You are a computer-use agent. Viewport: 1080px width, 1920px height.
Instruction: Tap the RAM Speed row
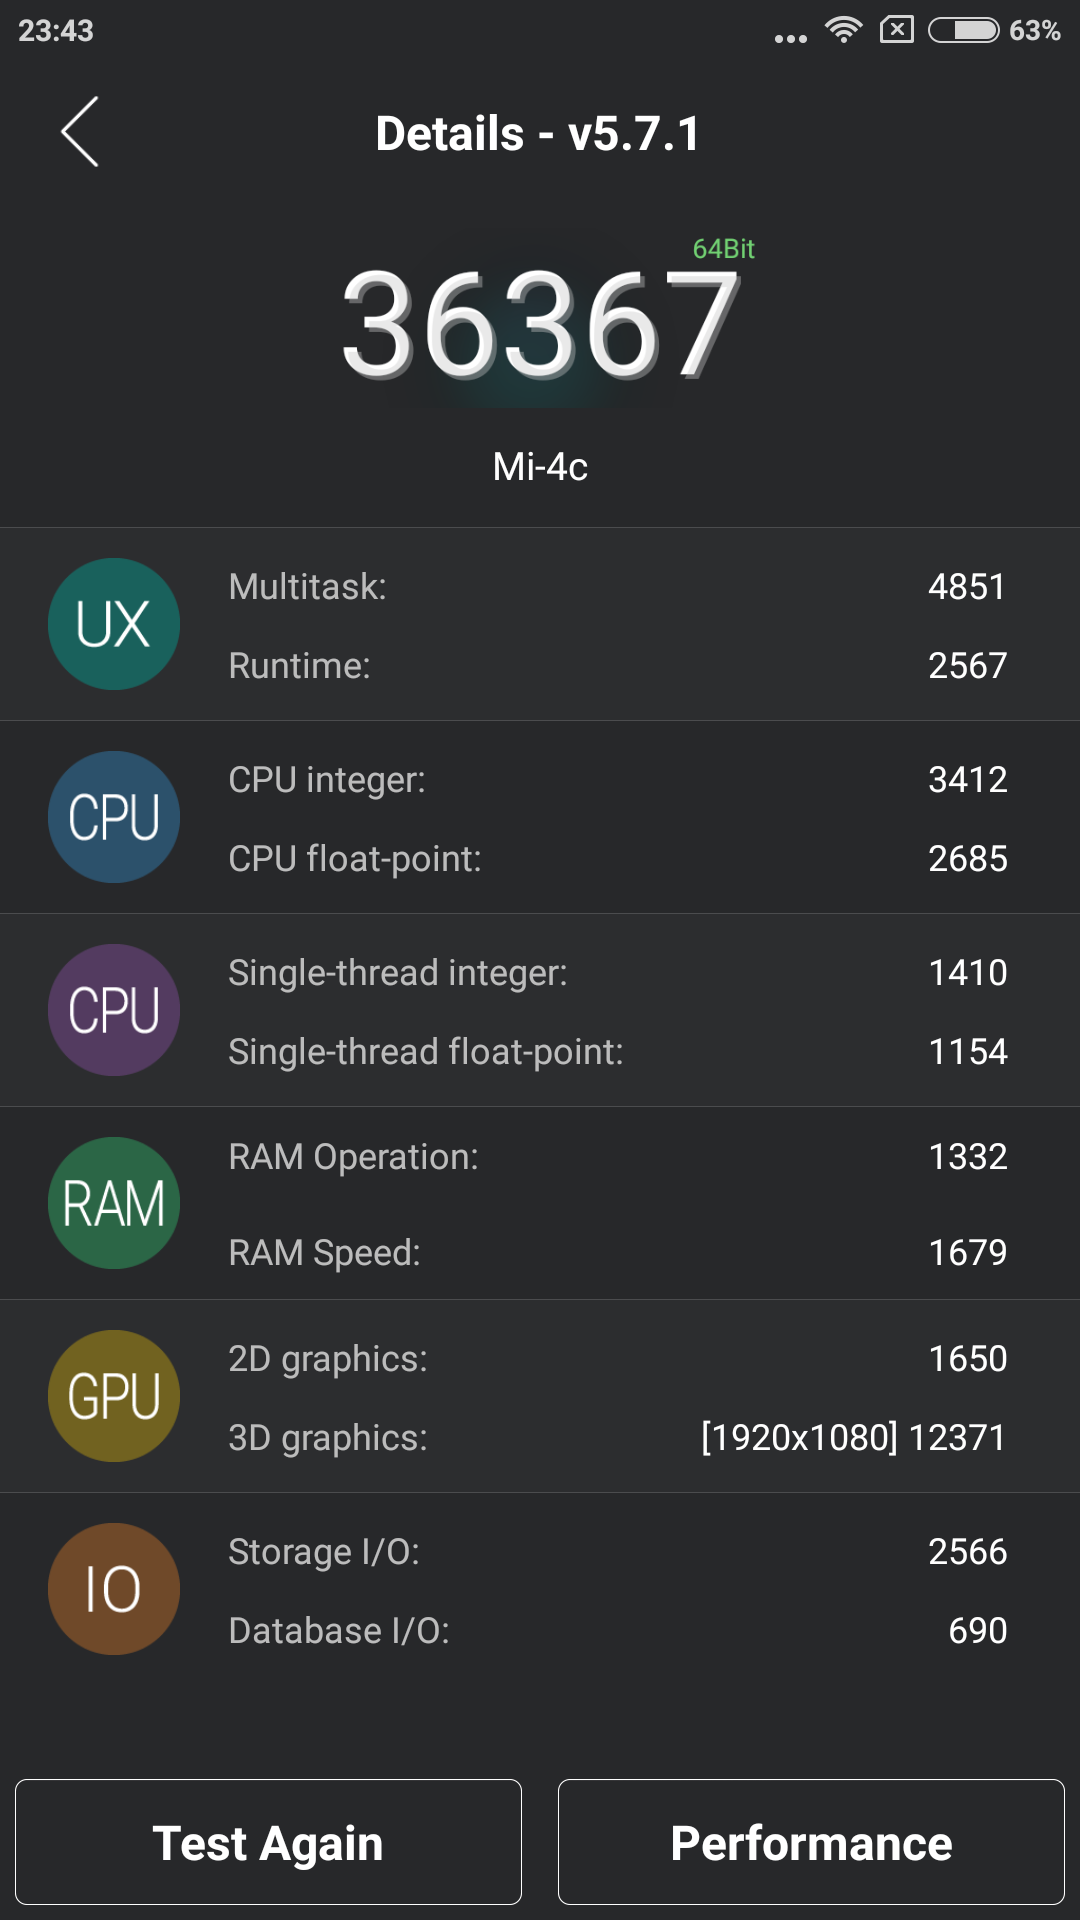616,1253
